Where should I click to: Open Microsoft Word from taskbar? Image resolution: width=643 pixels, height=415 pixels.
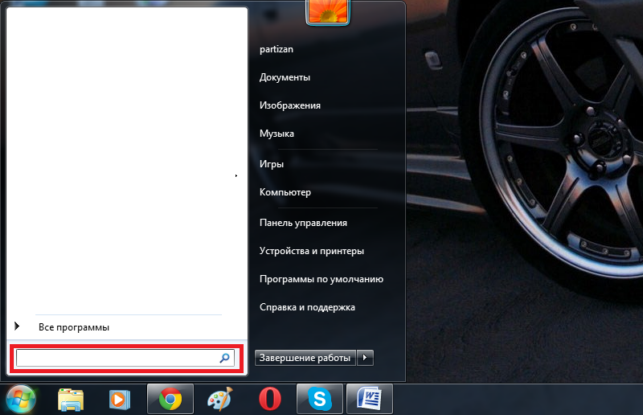(369, 399)
